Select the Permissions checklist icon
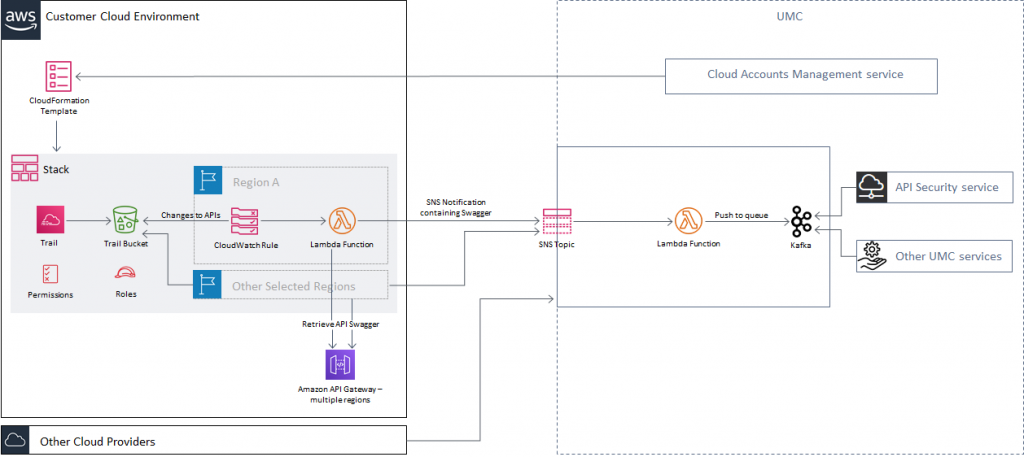1024x457 pixels. [x=49, y=274]
